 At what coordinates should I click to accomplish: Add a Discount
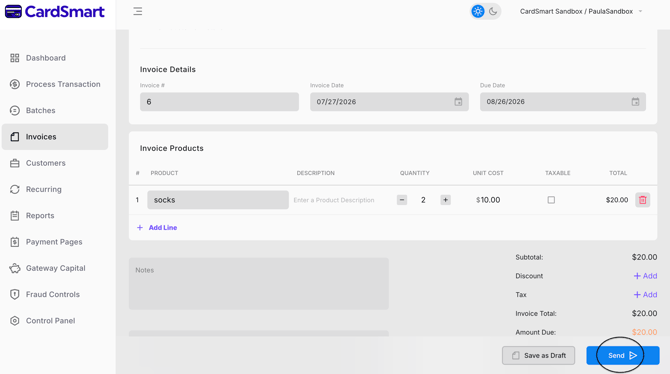pos(645,276)
